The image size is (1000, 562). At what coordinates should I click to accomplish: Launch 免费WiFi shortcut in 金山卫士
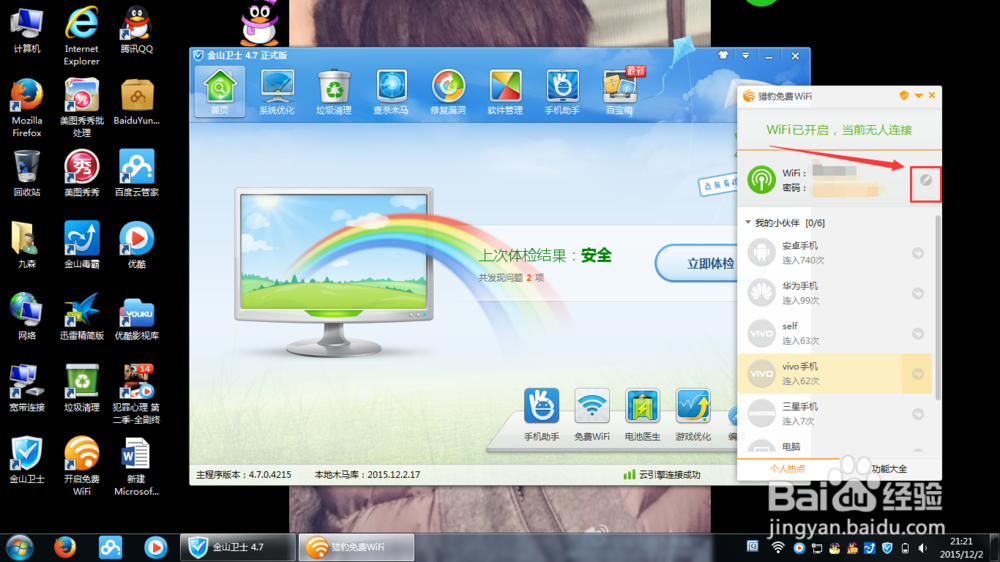click(x=592, y=415)
